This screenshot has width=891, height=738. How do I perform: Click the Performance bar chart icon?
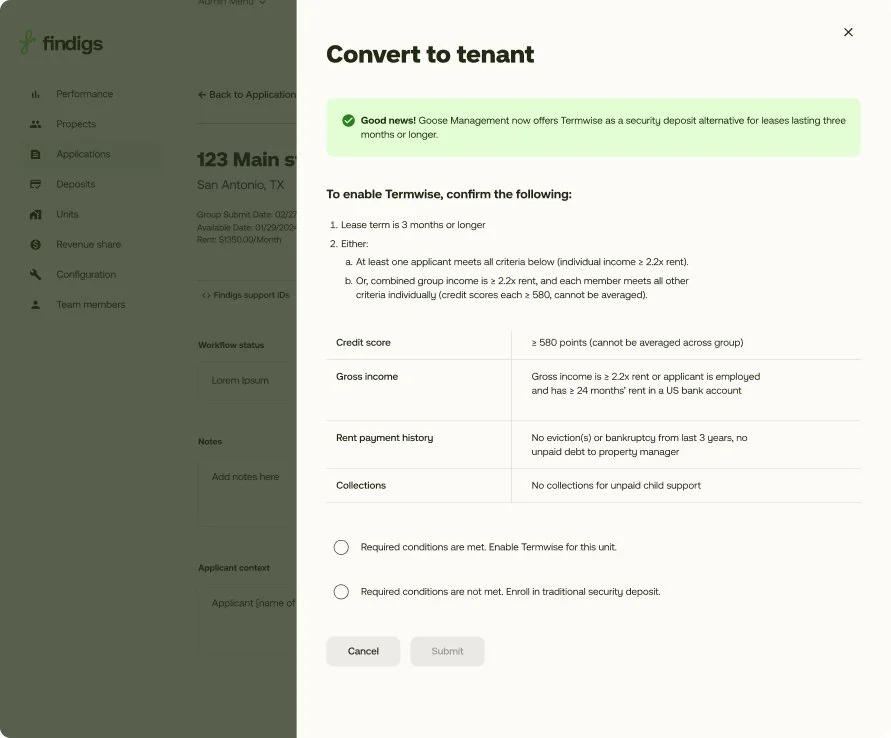(36, 94)
